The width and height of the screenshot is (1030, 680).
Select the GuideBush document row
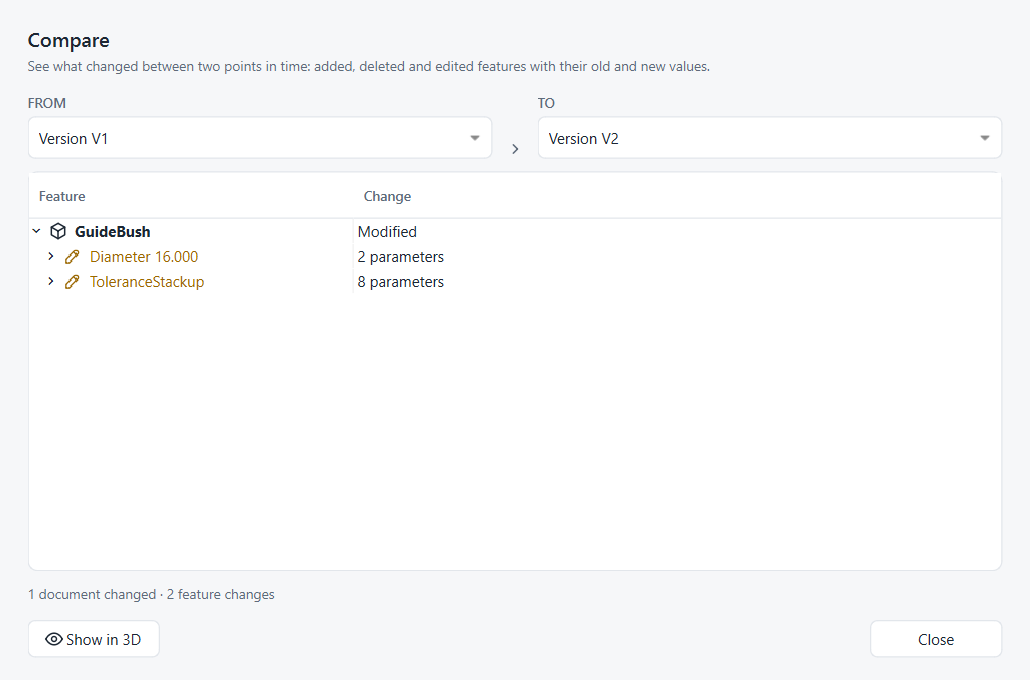515,231
